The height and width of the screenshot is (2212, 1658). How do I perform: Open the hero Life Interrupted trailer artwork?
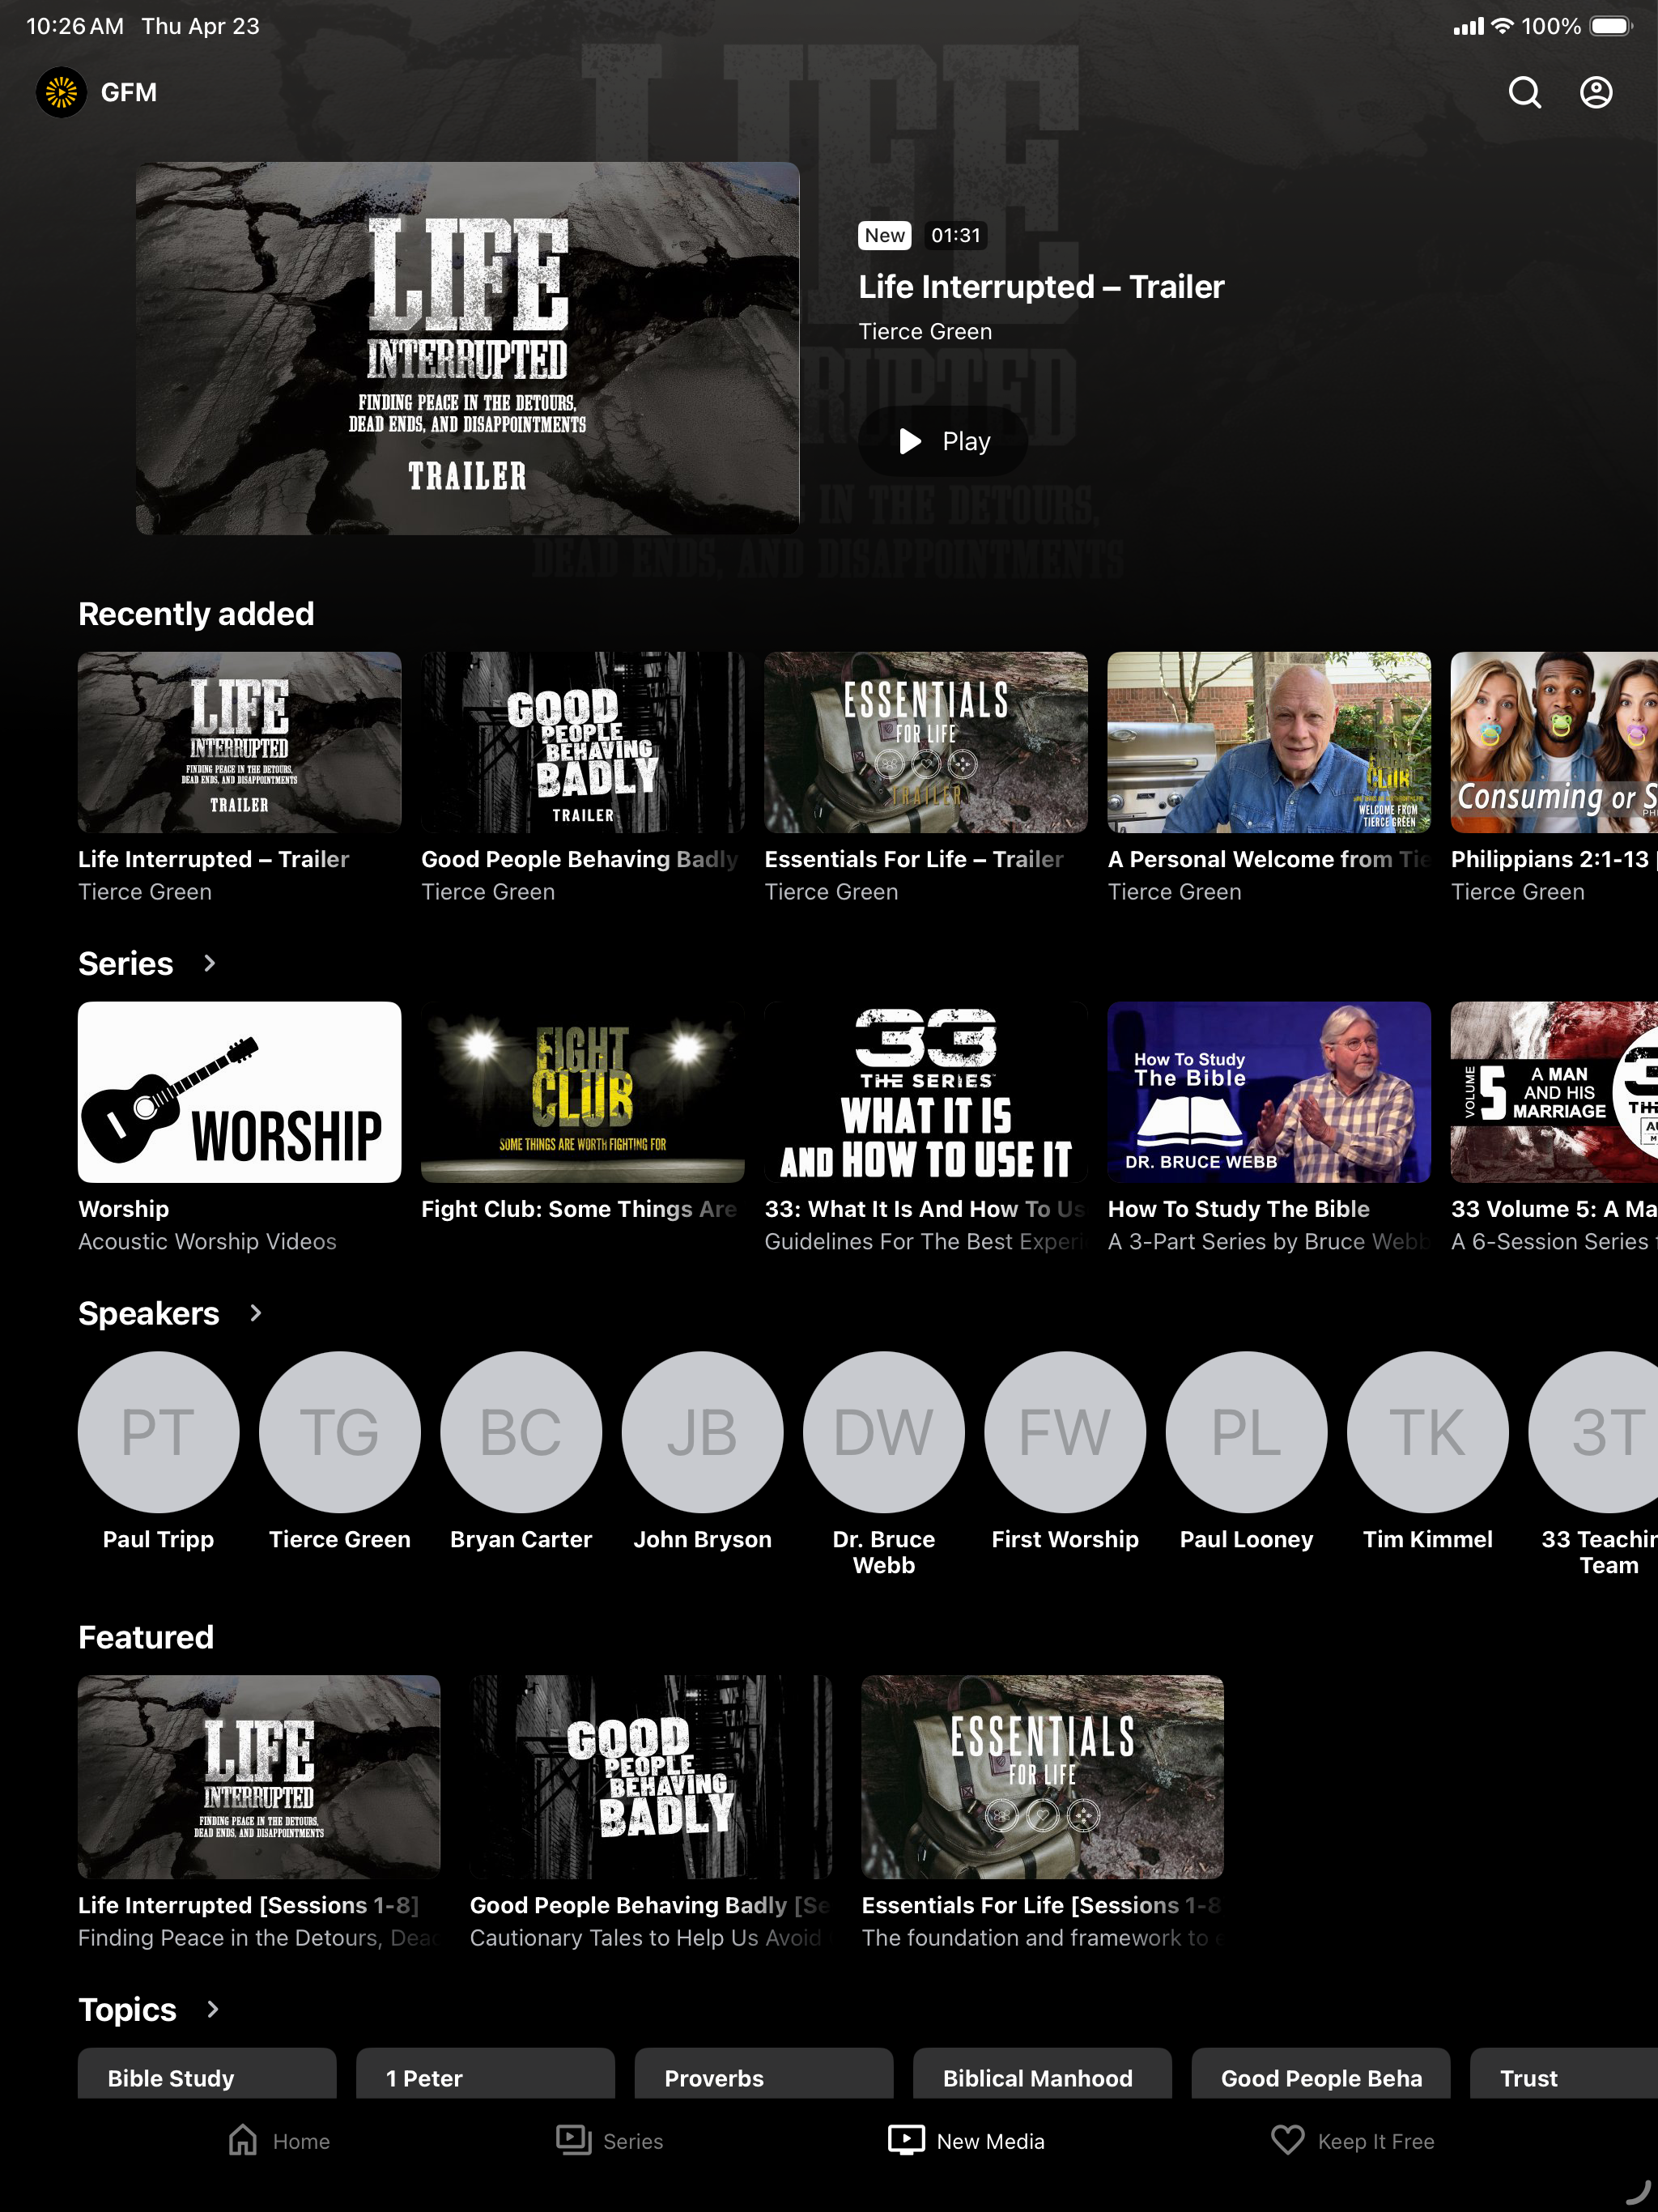point(468,348)
